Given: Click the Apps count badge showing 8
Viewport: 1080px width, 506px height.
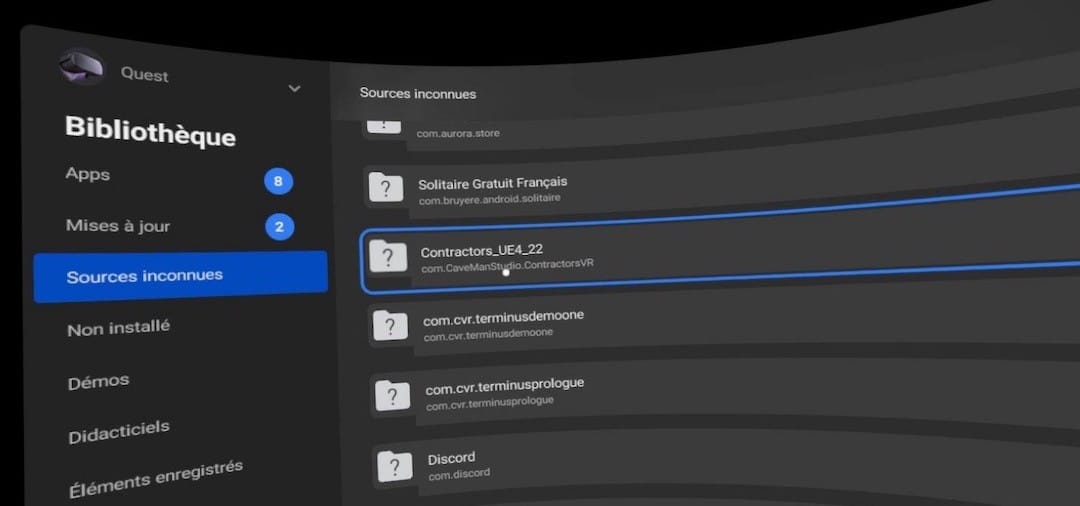Looking at the screenshot, I should 278,182.
